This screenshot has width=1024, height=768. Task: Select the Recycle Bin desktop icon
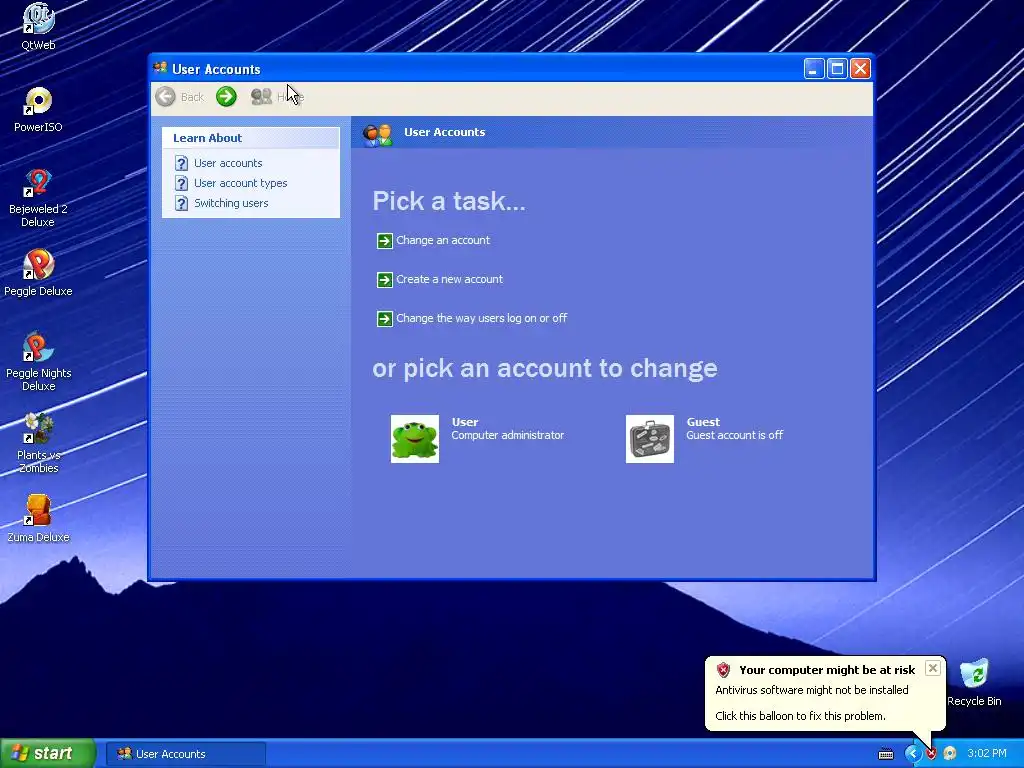[974, 674]
